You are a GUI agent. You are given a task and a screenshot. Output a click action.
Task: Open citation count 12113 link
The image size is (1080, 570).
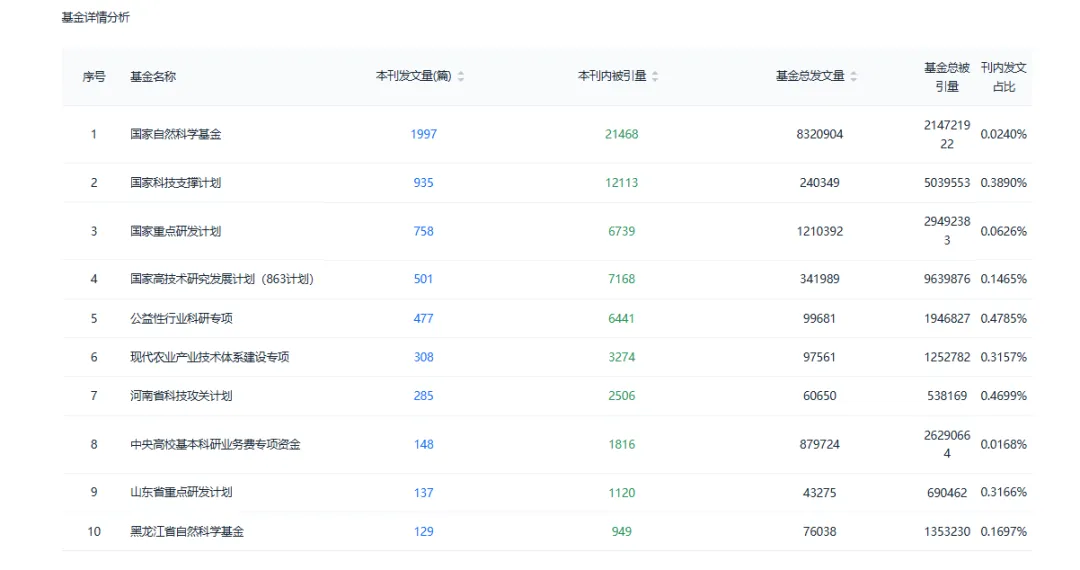622,182
